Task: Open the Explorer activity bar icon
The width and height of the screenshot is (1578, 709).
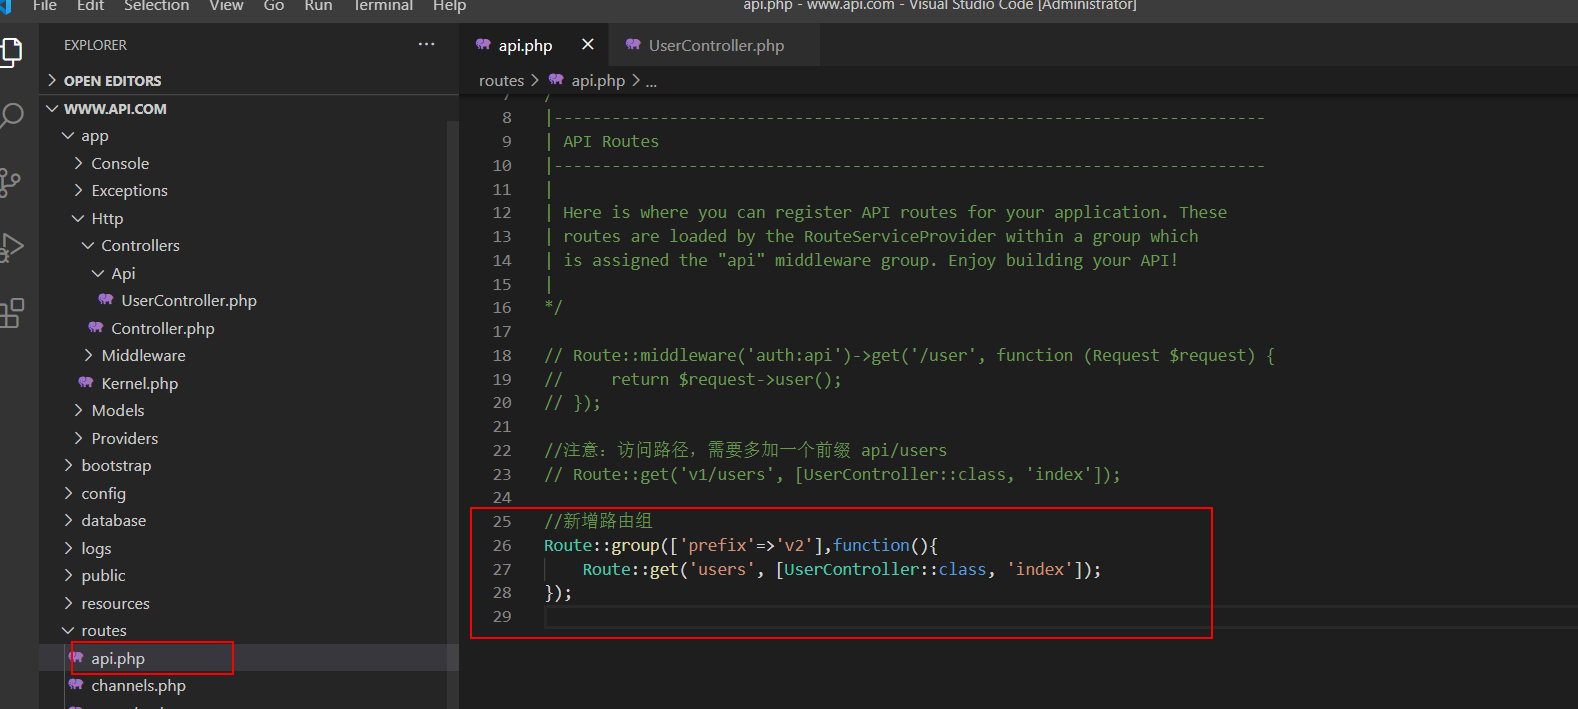Action: (x=10, y=51)
